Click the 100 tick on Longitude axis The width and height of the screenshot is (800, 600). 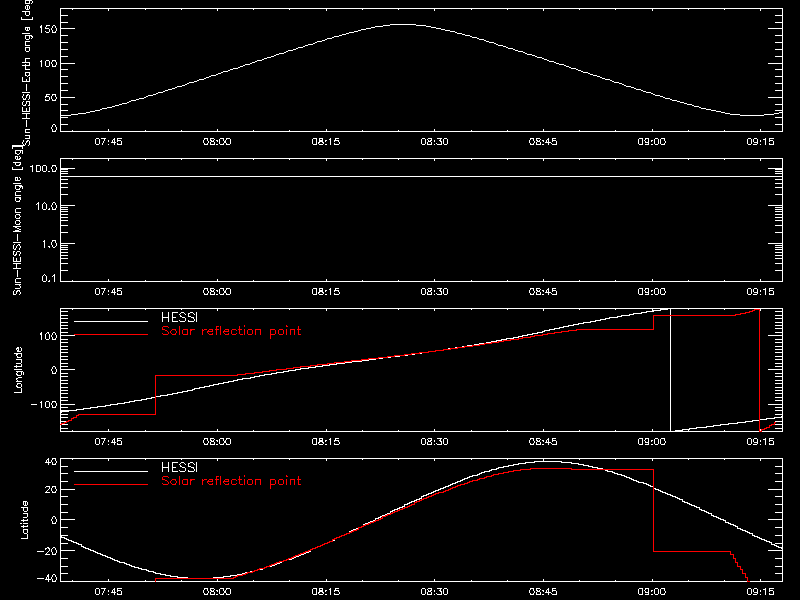50,336
